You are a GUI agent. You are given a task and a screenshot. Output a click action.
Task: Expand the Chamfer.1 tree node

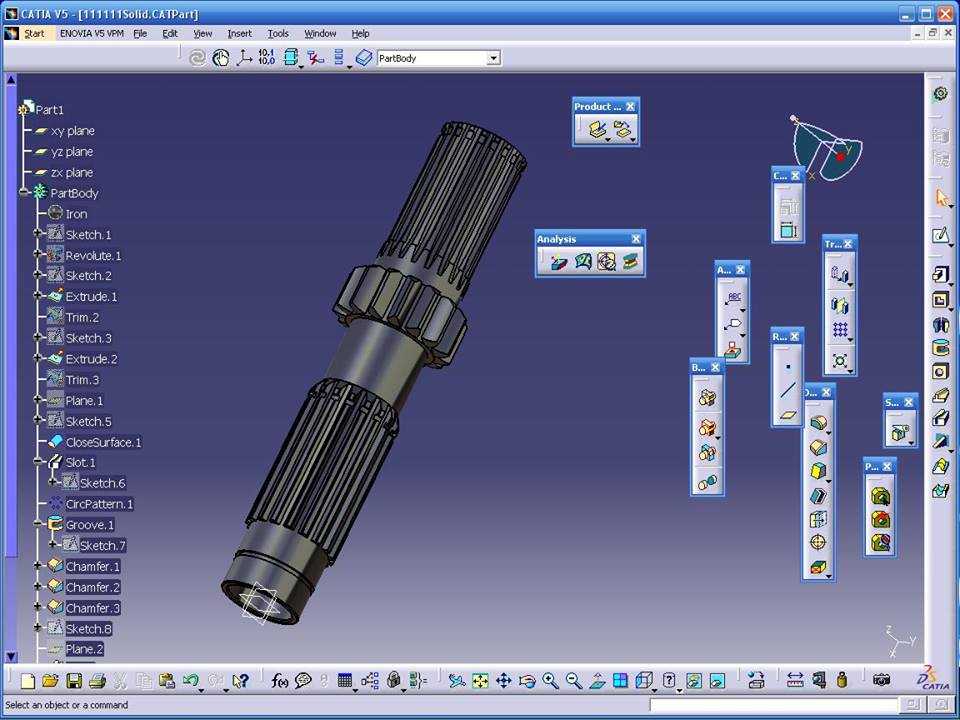(37, 566)
